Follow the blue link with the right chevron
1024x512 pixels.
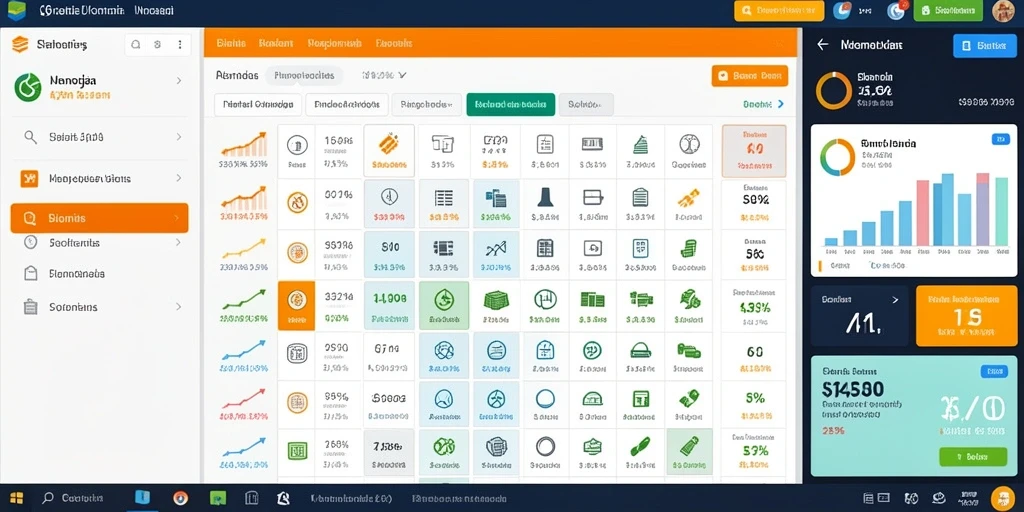coord(763,104)
